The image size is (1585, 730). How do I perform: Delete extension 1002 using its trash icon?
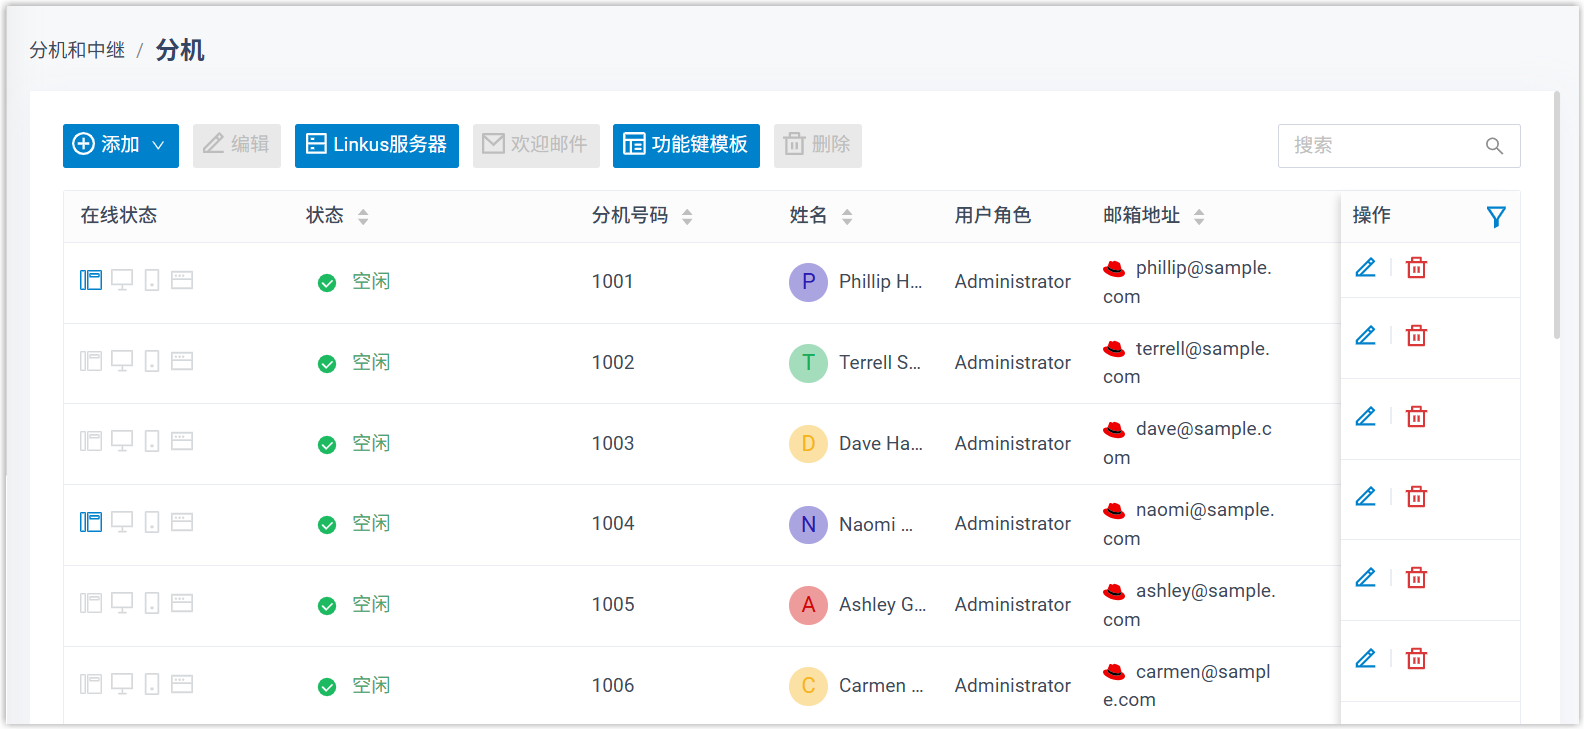point(1416,336)
